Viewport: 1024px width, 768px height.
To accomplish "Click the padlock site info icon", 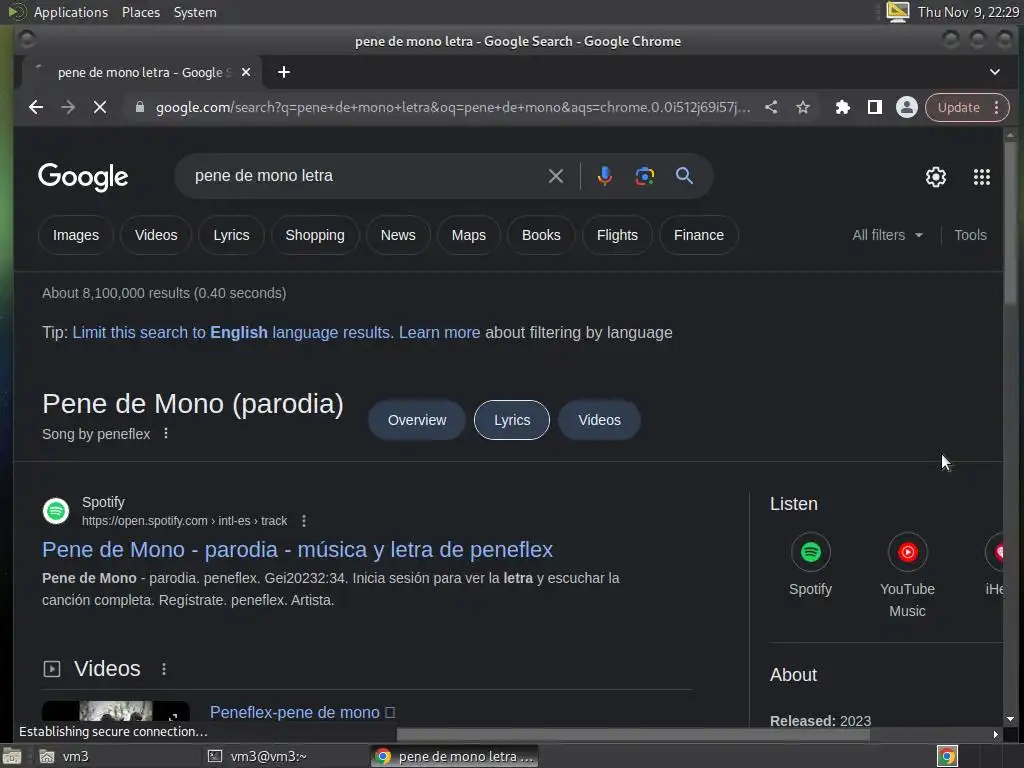I will coord(139,107).
